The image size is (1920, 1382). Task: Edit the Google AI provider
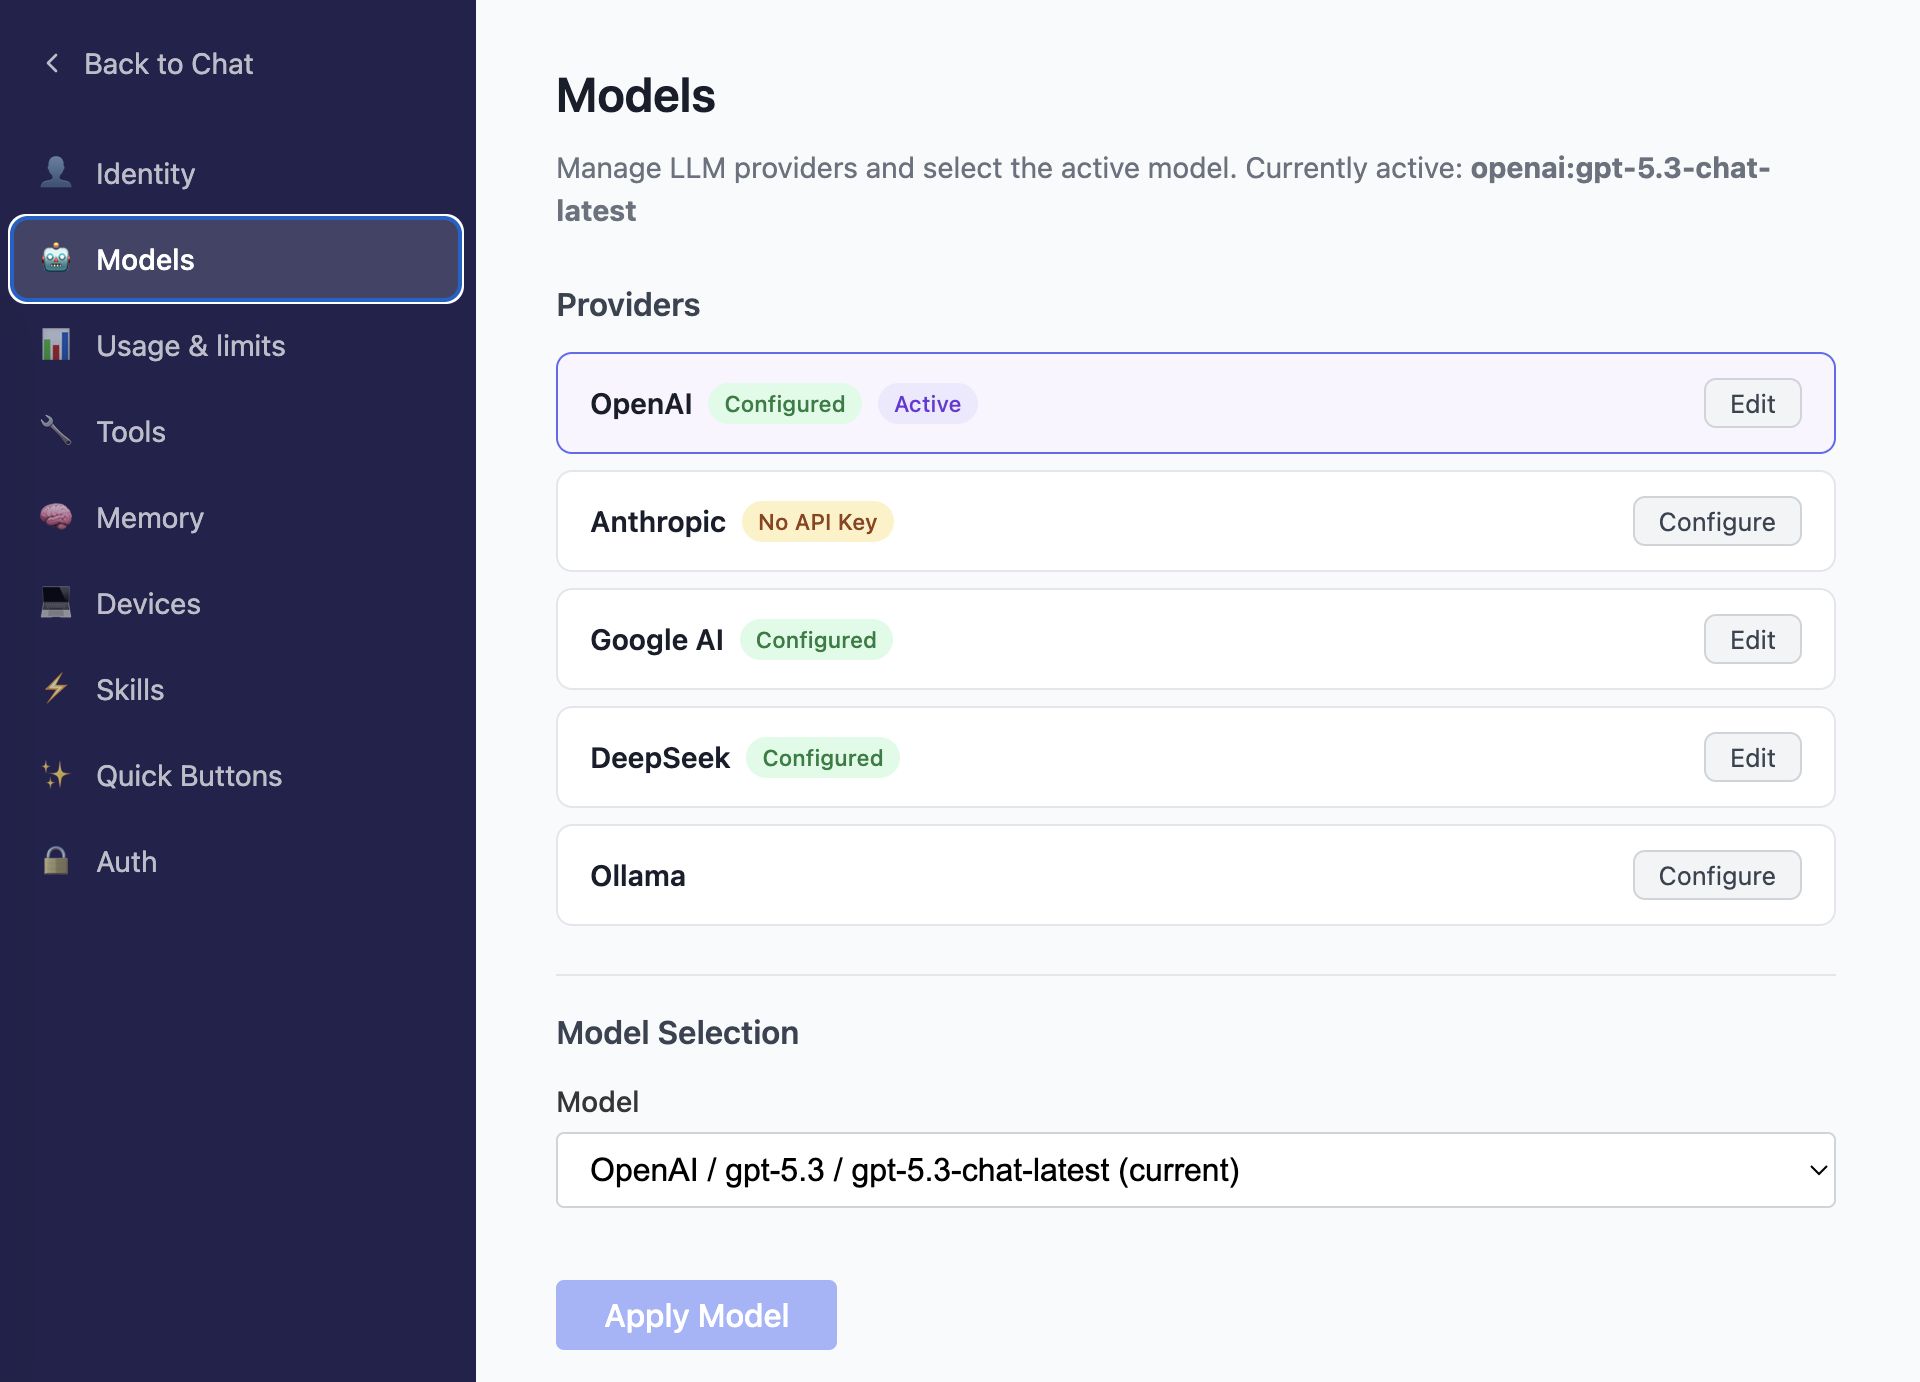1752,639
